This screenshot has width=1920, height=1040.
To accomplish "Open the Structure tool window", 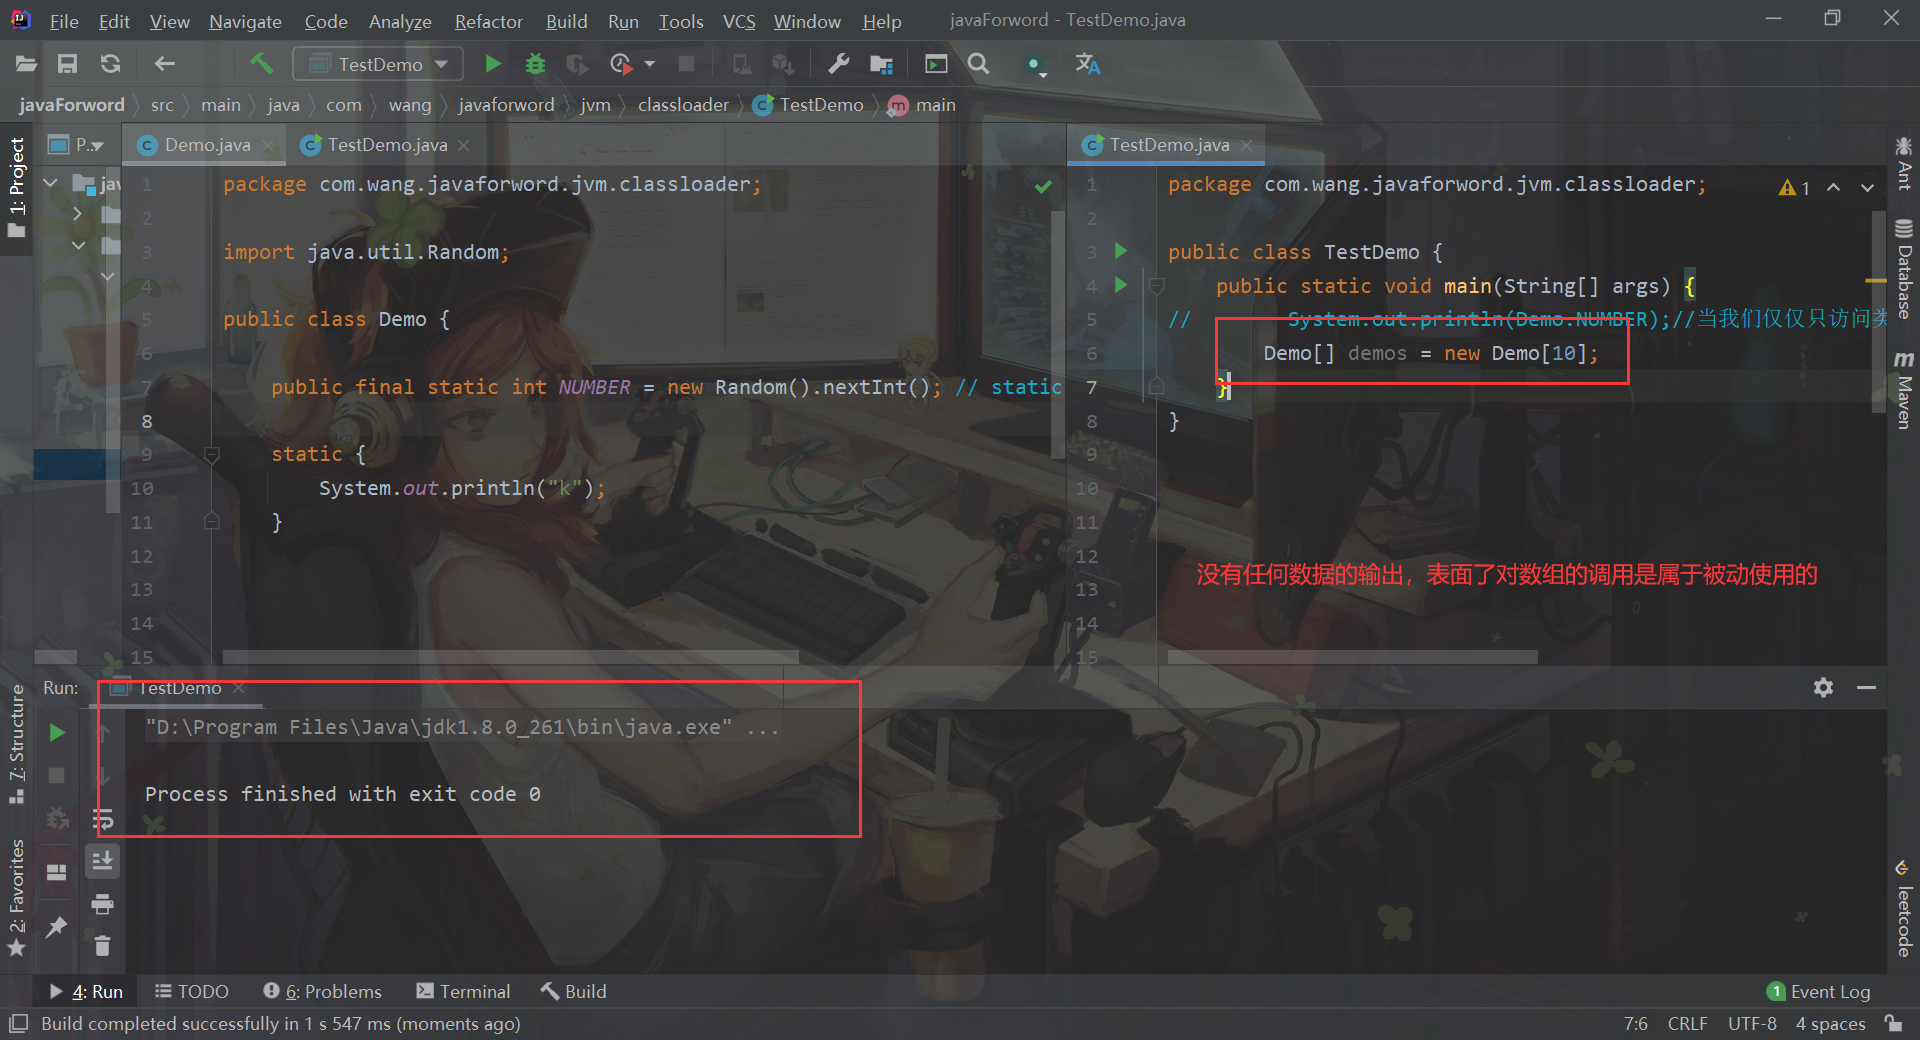I will (x=16, y=744).
